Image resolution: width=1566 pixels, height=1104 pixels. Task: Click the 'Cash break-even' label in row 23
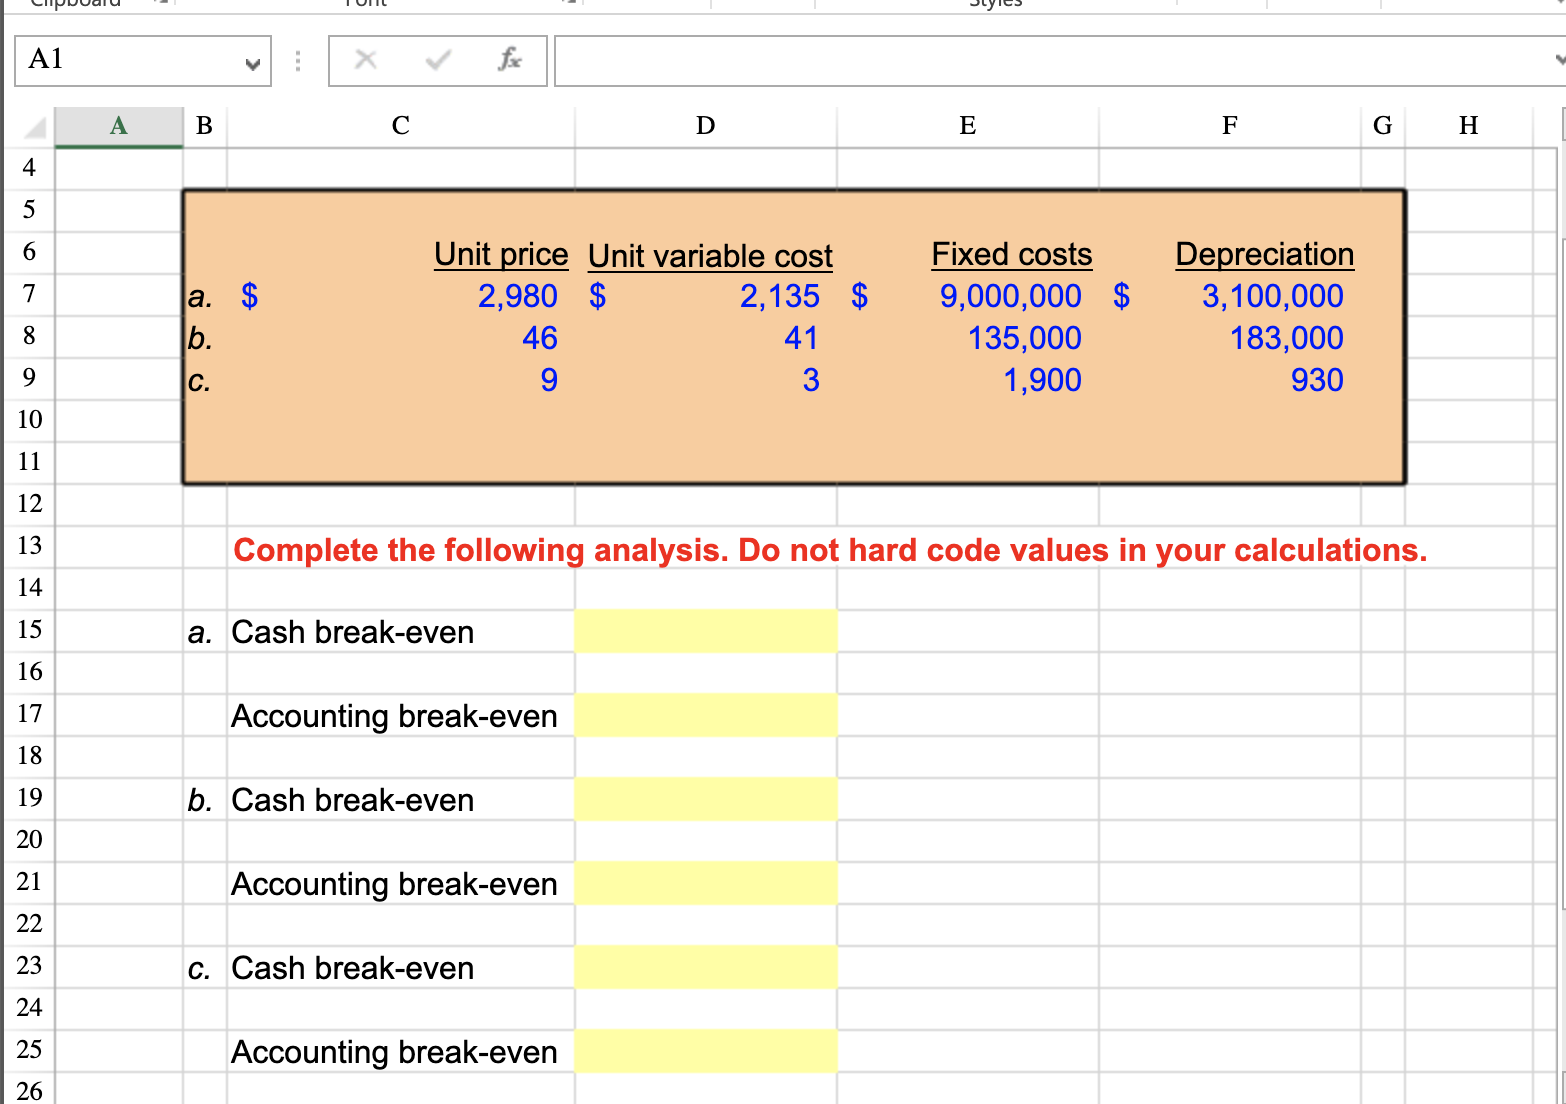(353, 968)
